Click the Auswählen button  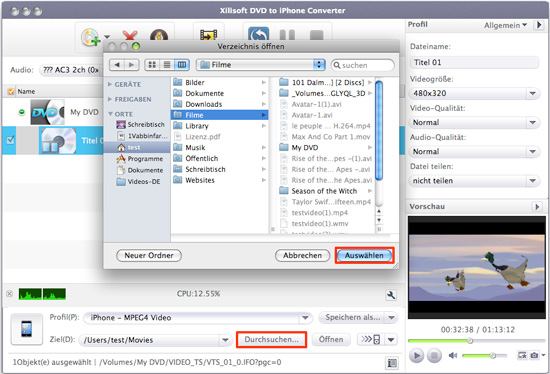364,255
